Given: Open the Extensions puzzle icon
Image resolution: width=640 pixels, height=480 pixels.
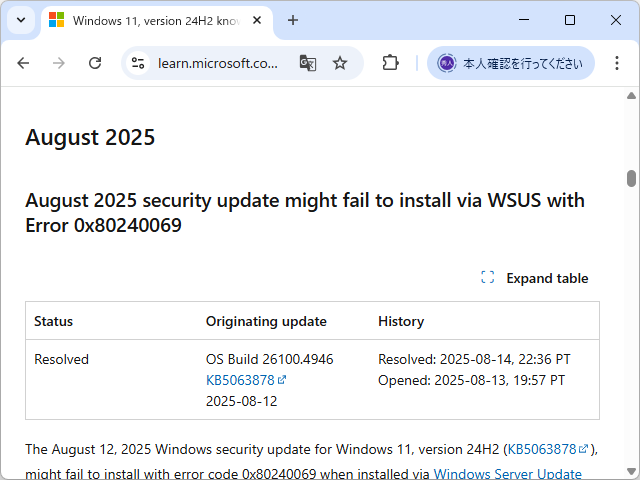Looking at the screenshot, I should (x=390, y=63).
